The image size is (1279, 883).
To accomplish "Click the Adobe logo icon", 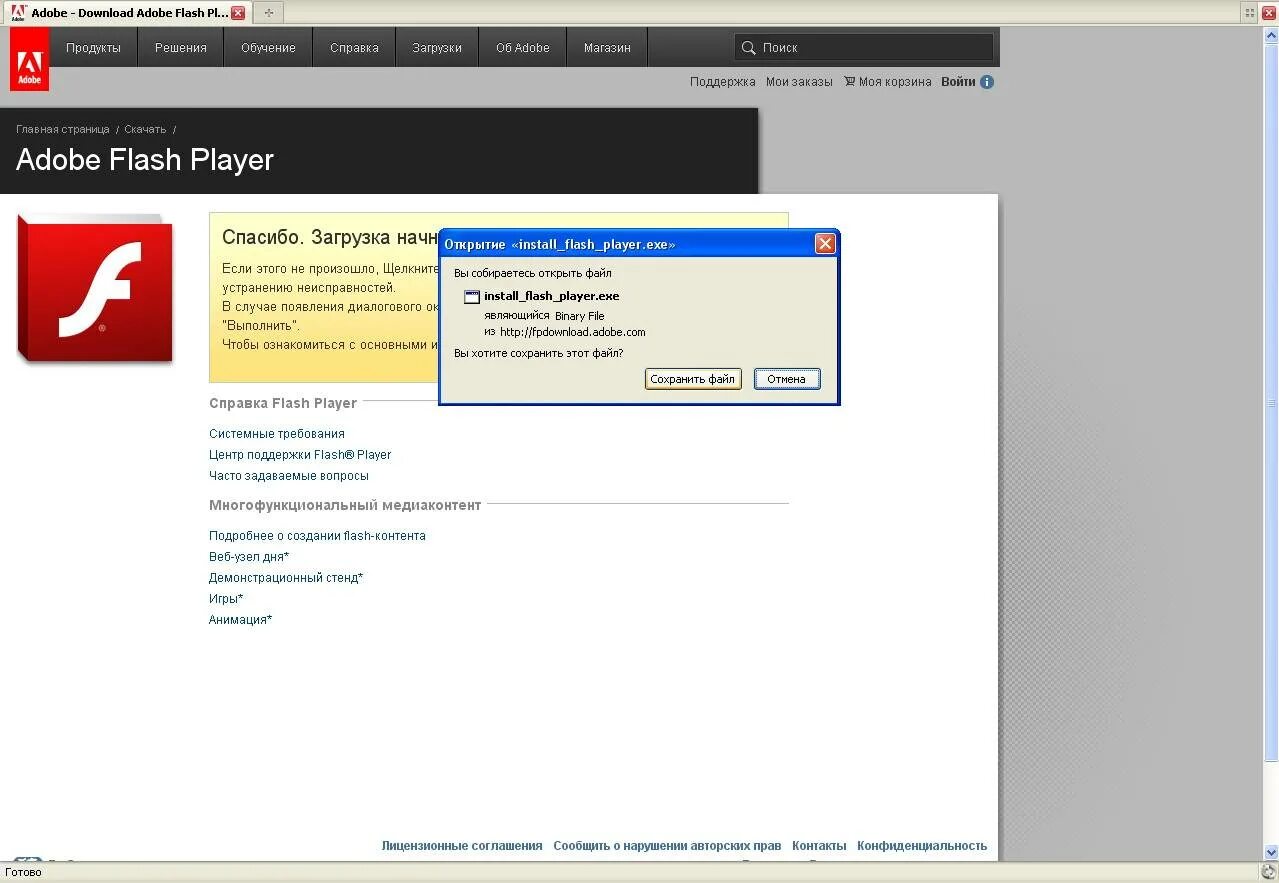I will [30, 59].
